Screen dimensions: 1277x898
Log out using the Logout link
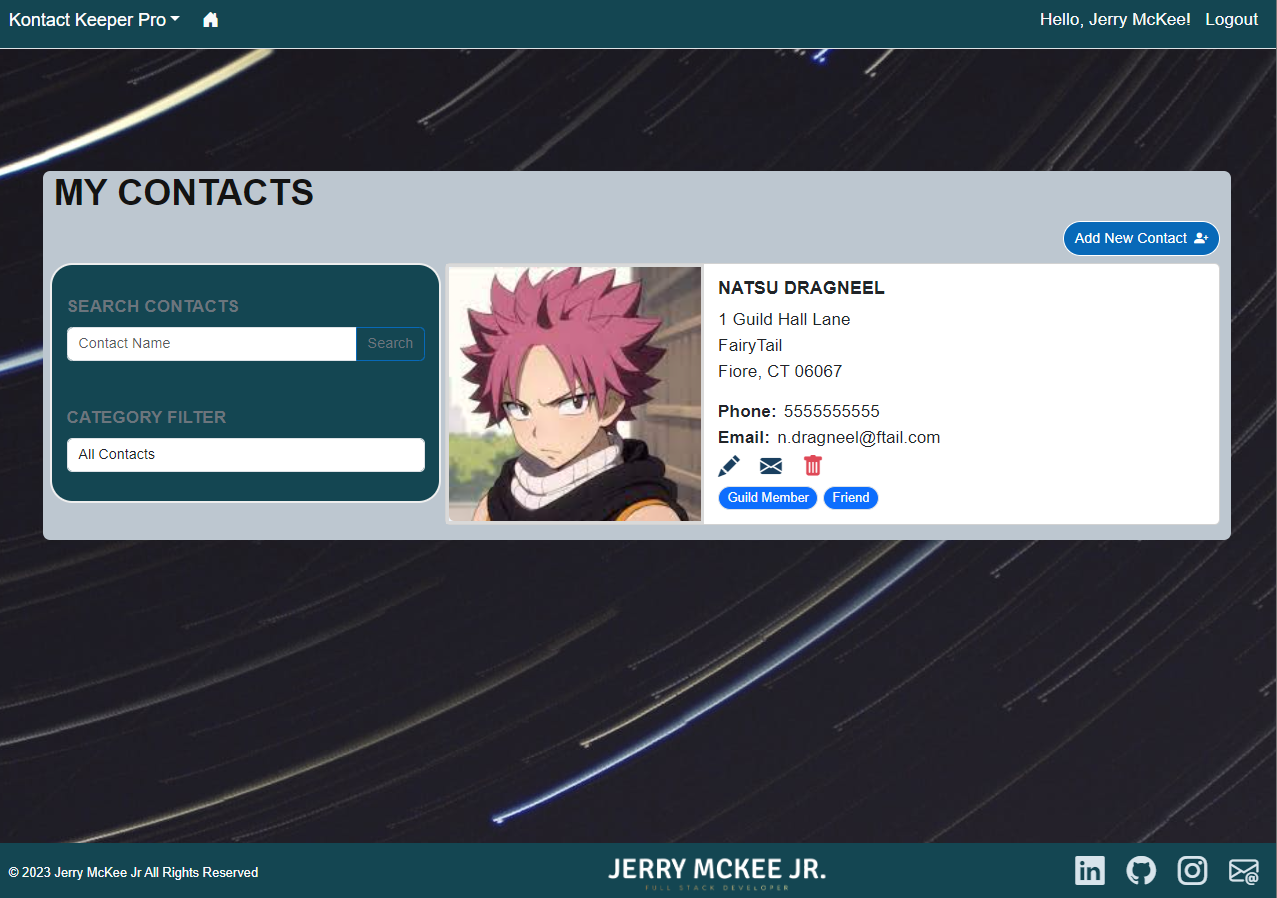click(x=1231, y=20)
